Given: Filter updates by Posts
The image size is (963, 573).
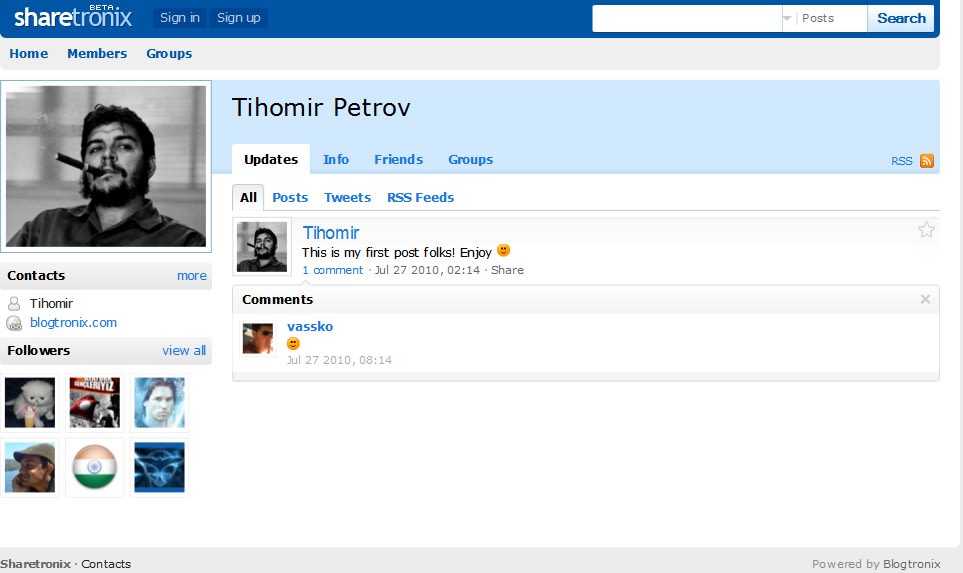Looking at the screenshot, I should [290, 197].
